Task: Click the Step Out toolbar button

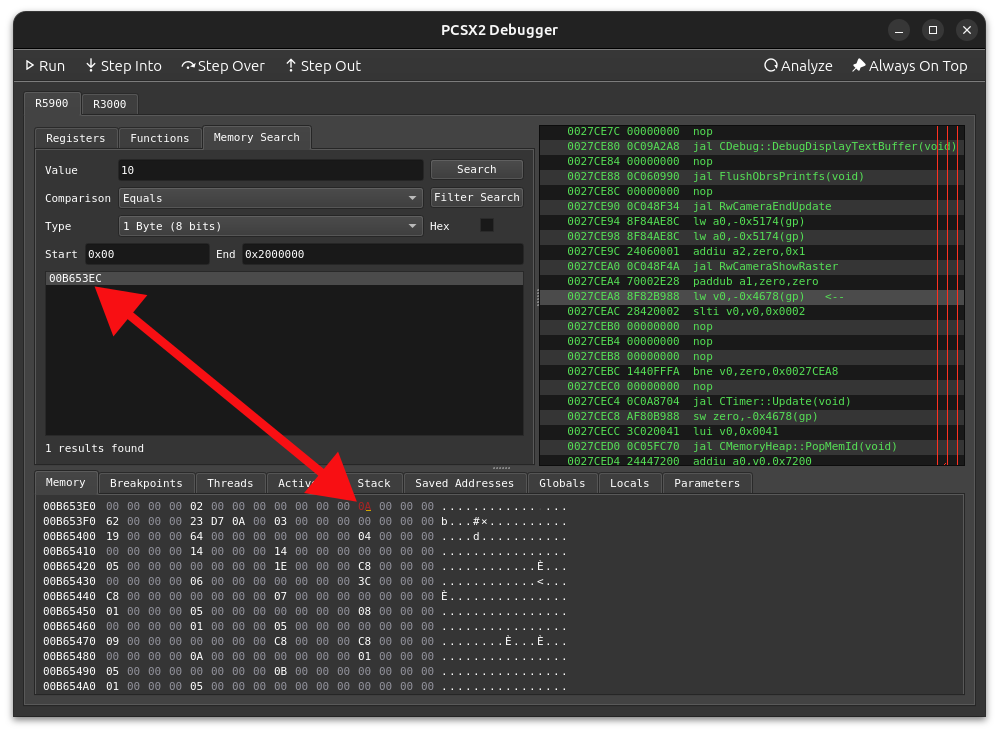Action: 323,66
